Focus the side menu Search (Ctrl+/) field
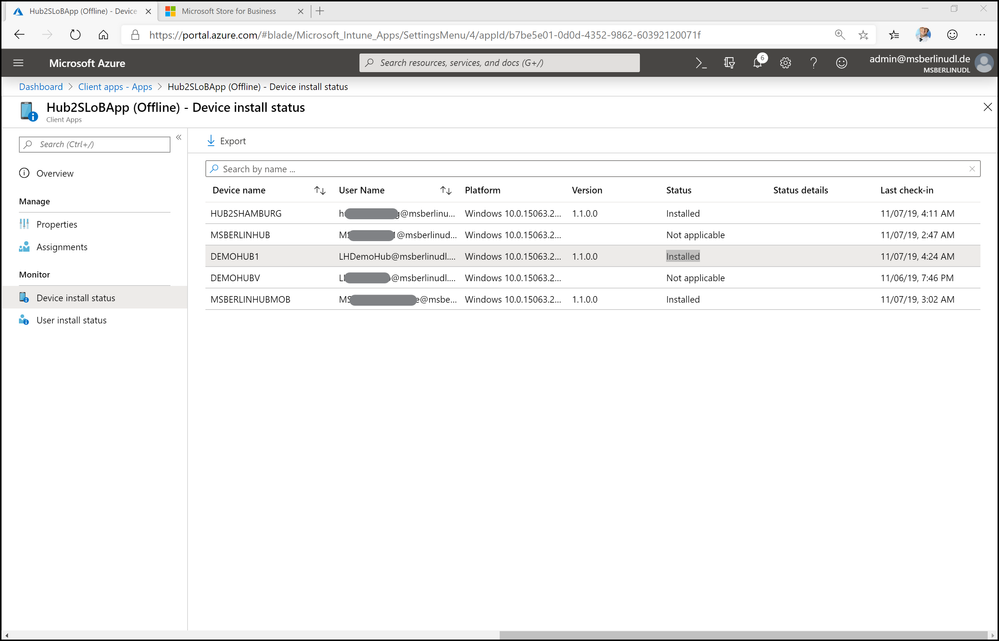 [94, 145]
